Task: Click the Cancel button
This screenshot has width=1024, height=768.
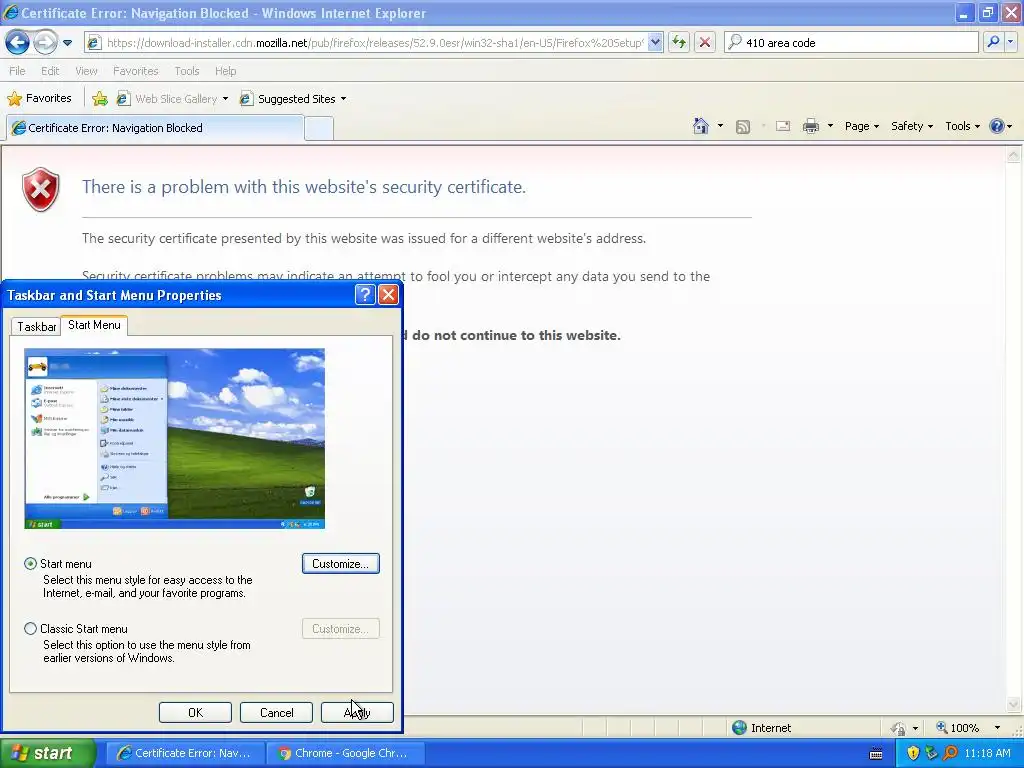Action: tap(276, 712)
